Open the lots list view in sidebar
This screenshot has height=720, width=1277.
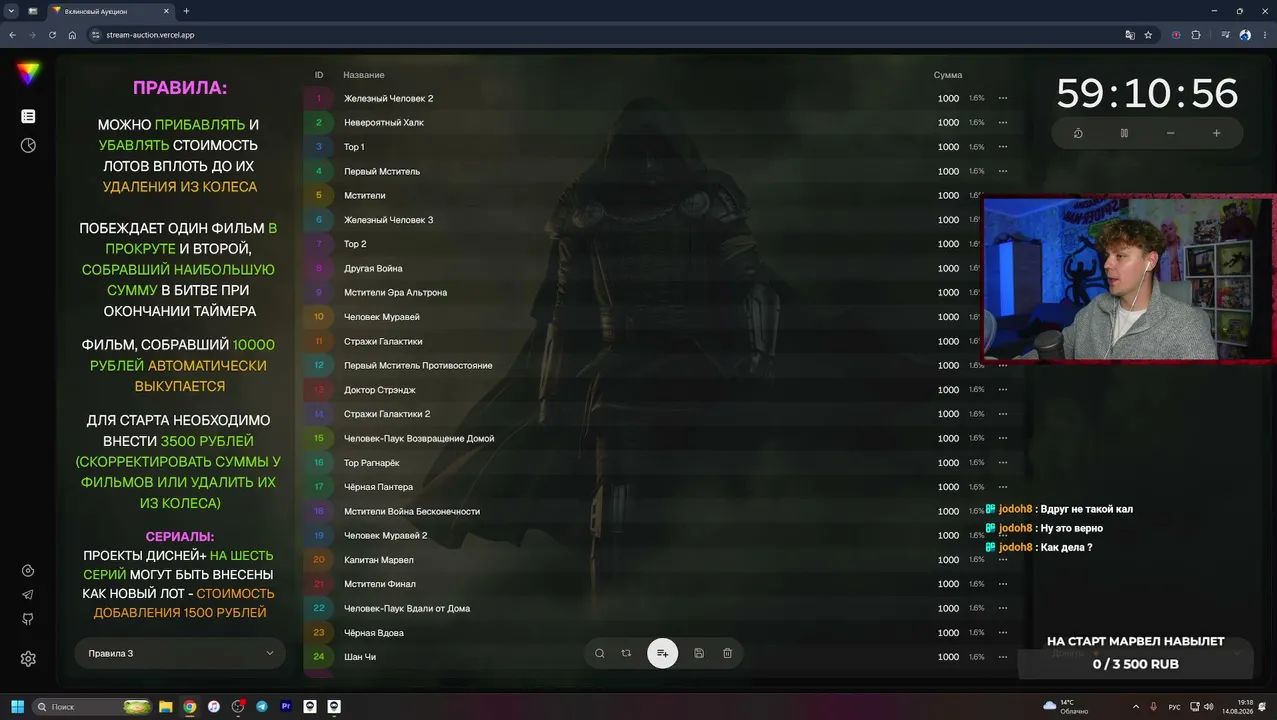click(28, 116)
